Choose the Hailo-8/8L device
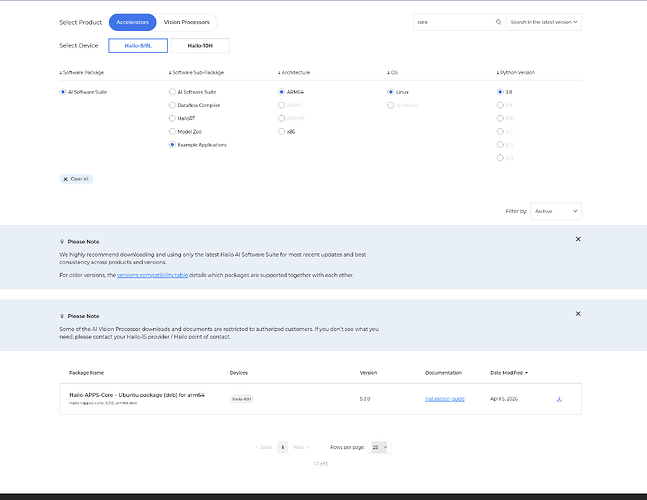647x500 pixels. click(x=138, y=46)
